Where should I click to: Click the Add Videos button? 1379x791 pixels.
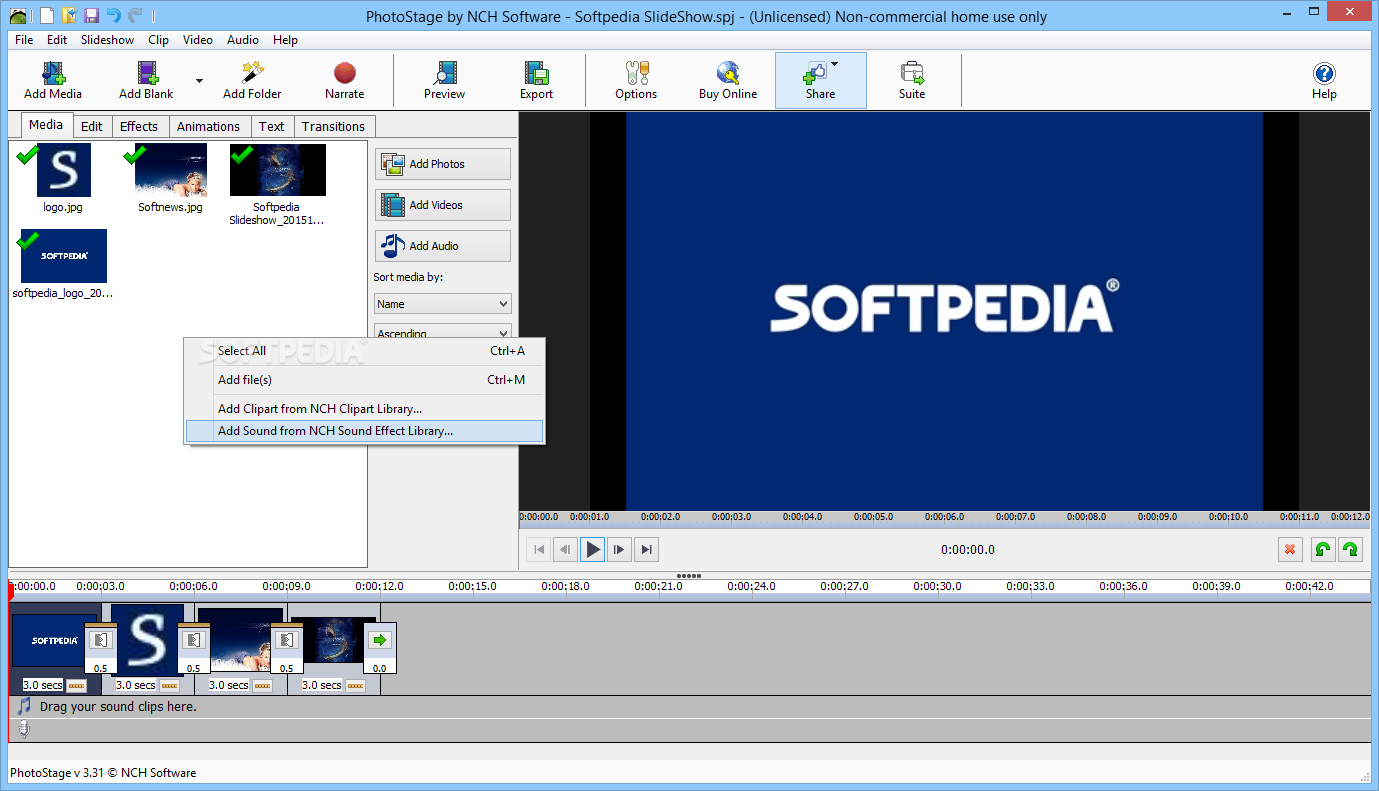pyautogui.click(x=443, y=205)
